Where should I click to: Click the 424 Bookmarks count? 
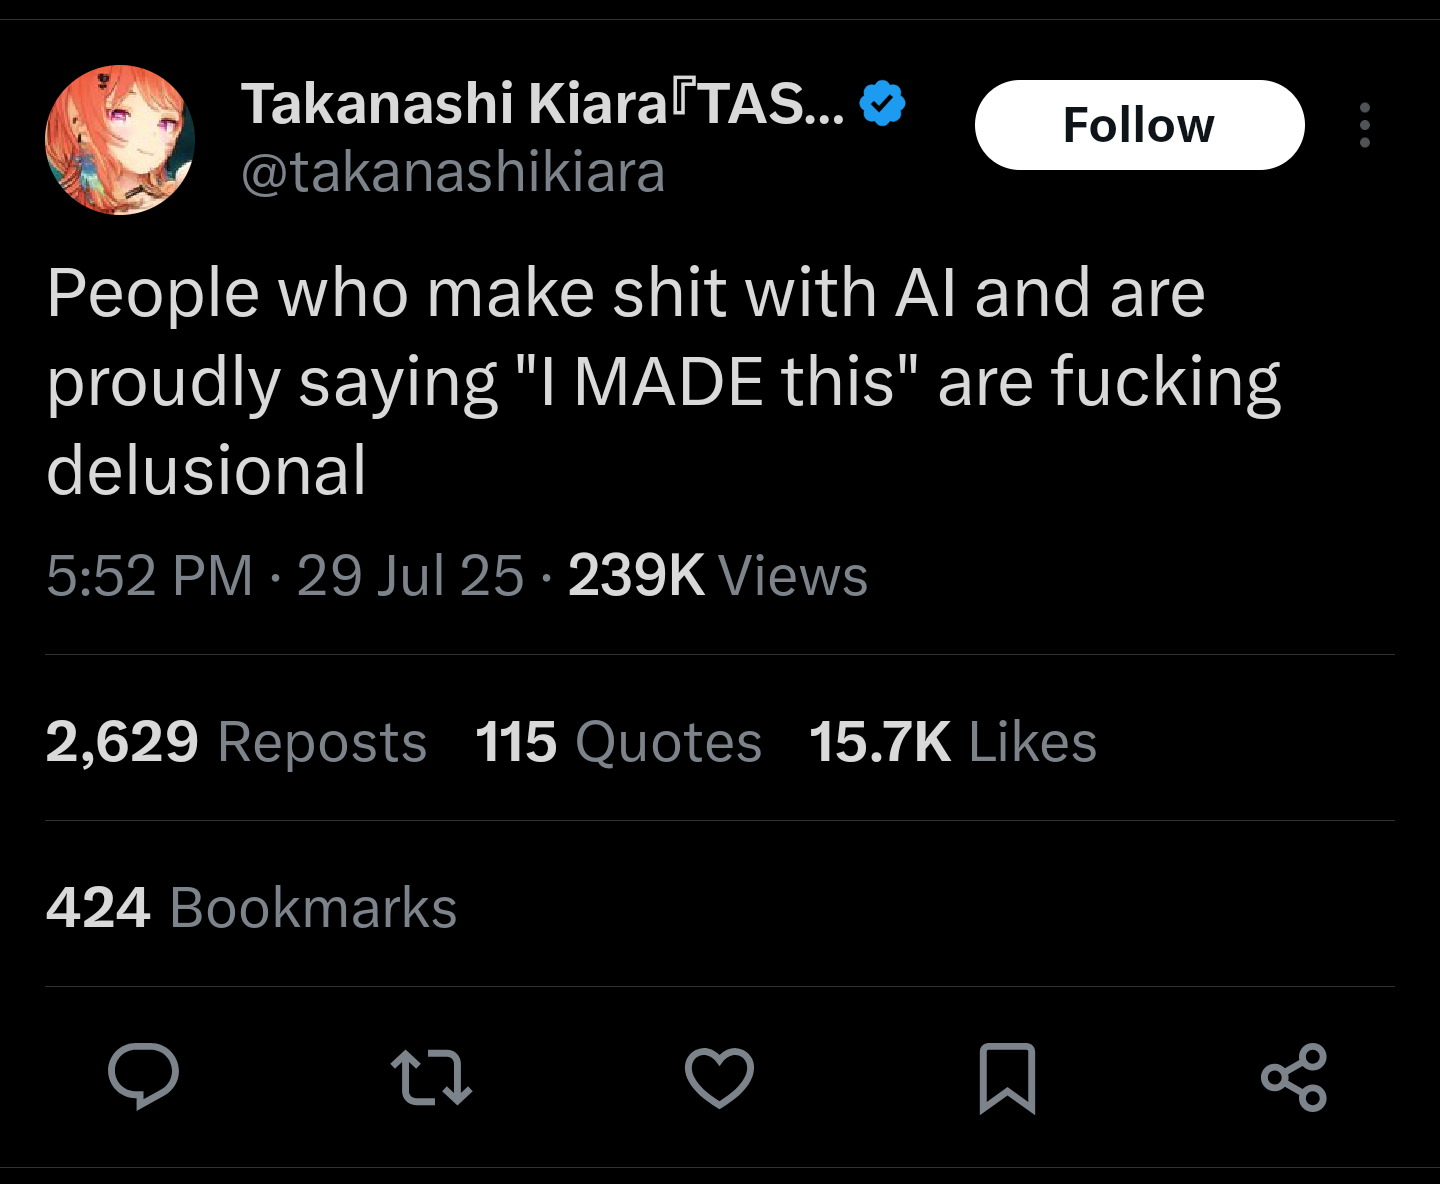pos(251,908)
